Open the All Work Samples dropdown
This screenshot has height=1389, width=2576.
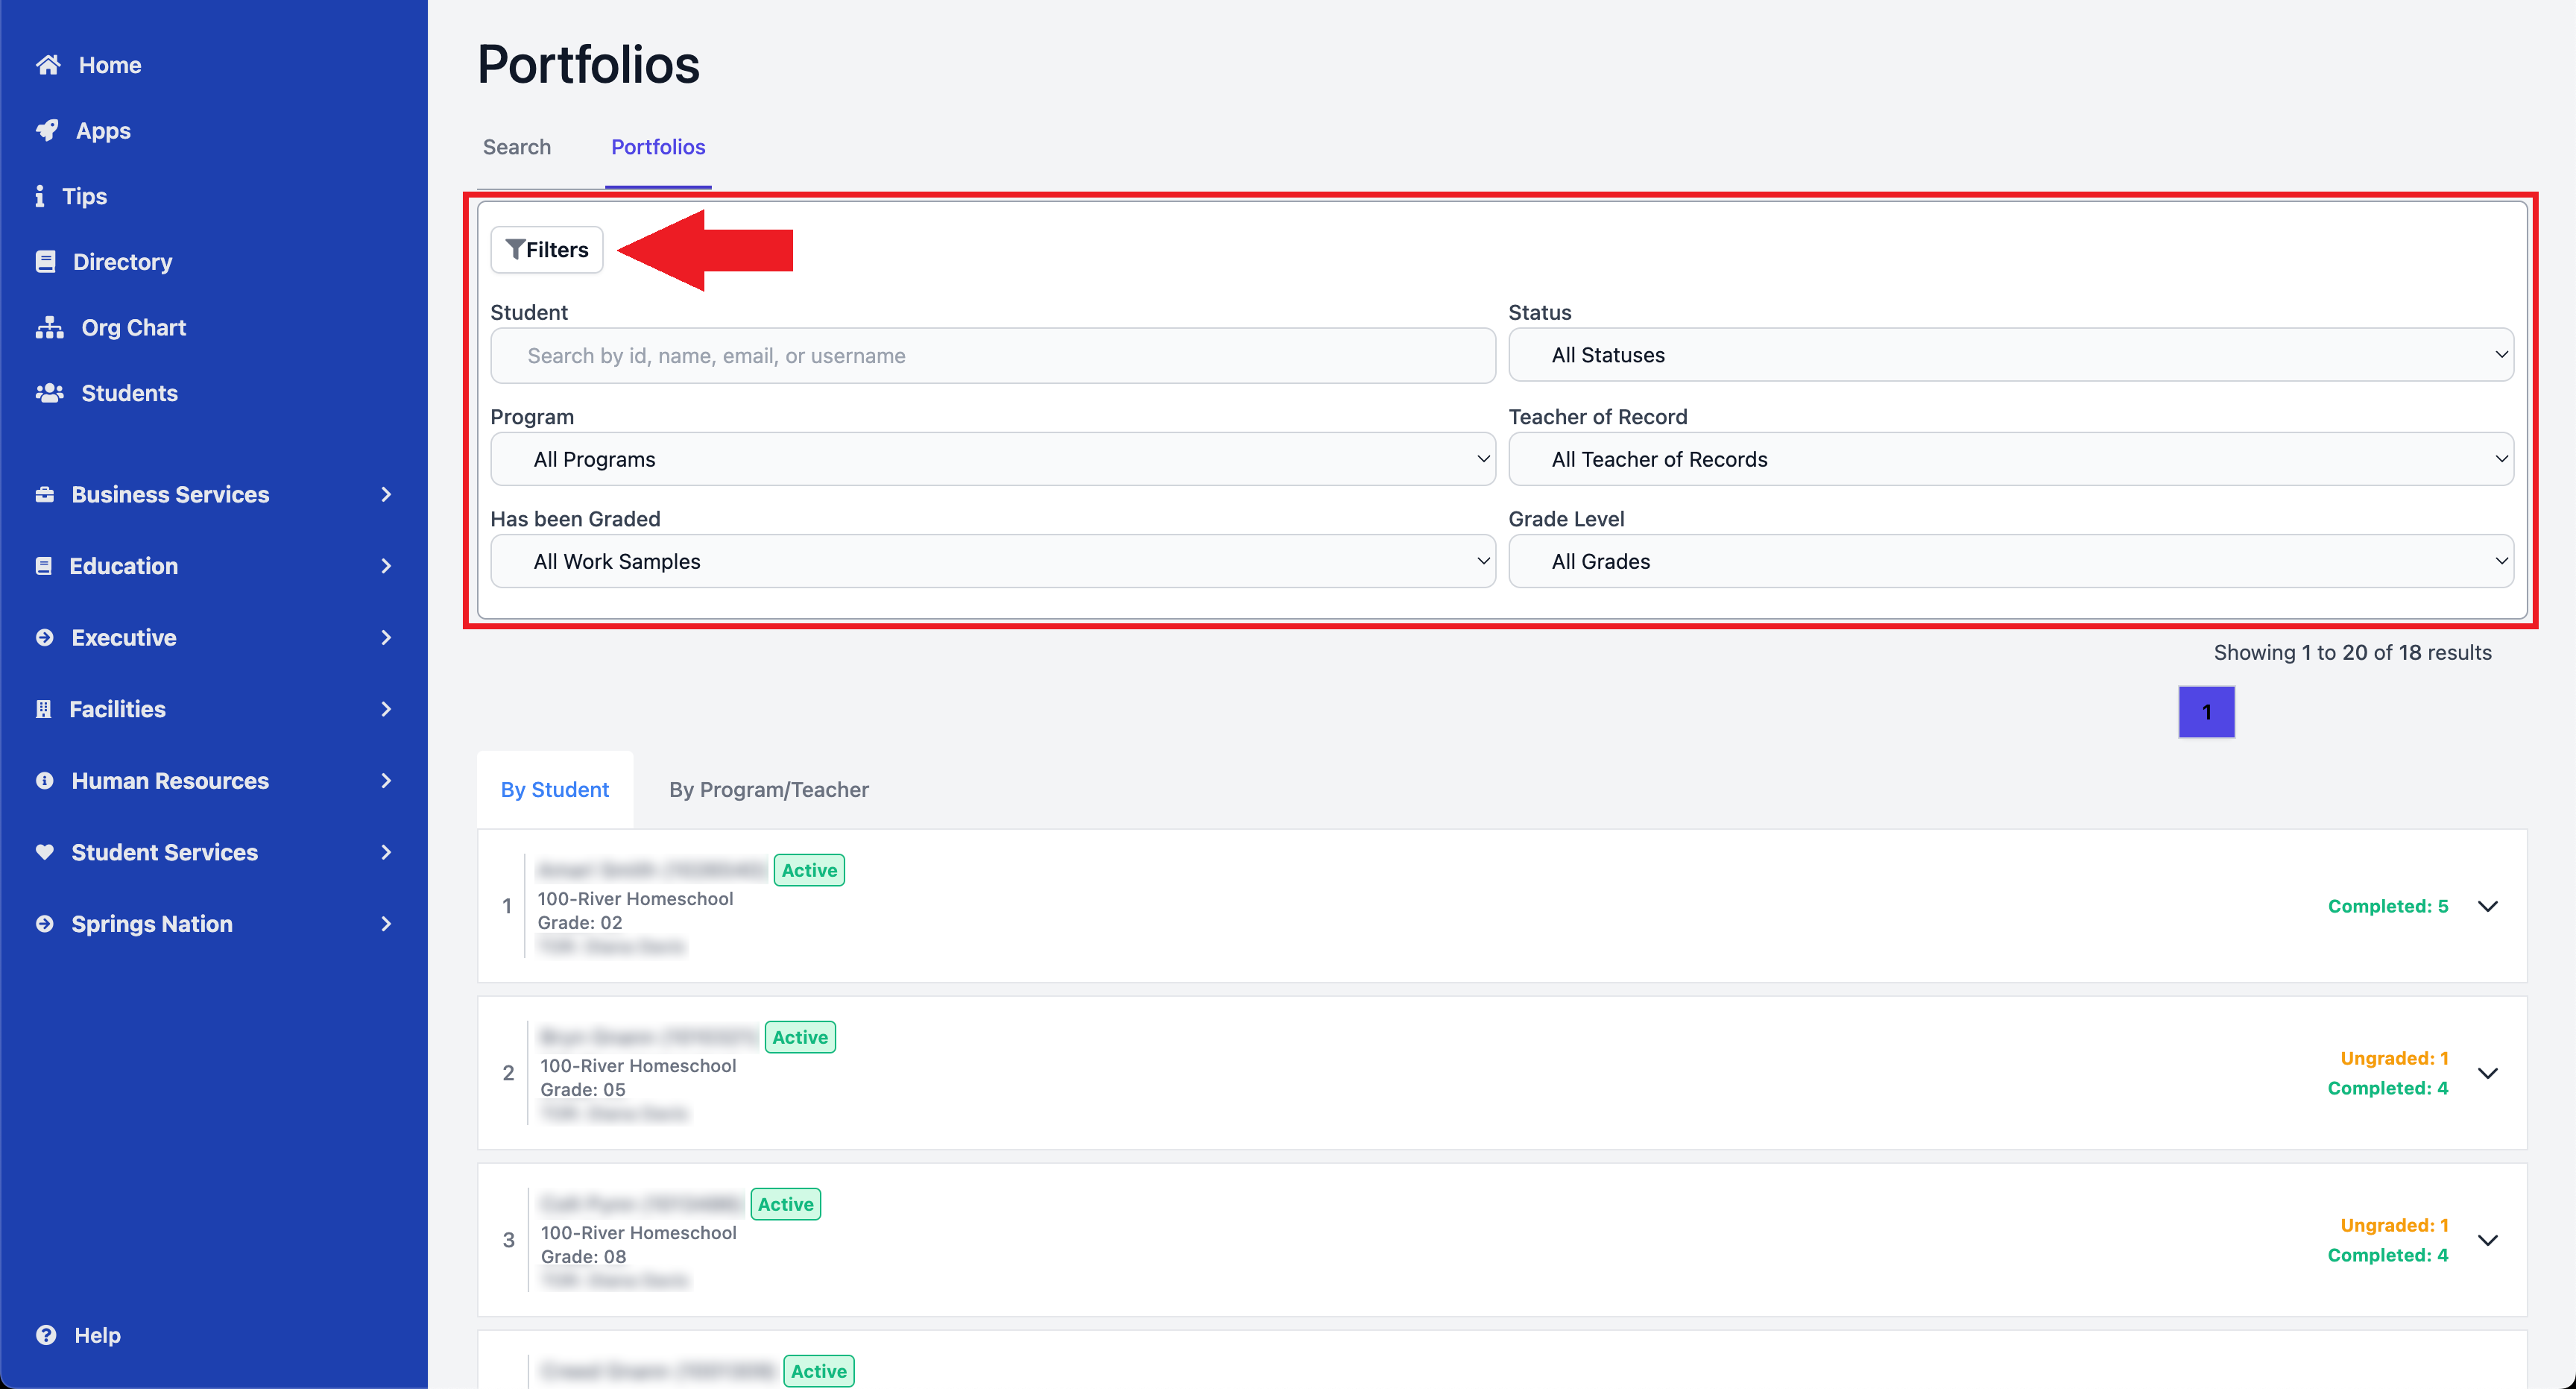(992, 561)
